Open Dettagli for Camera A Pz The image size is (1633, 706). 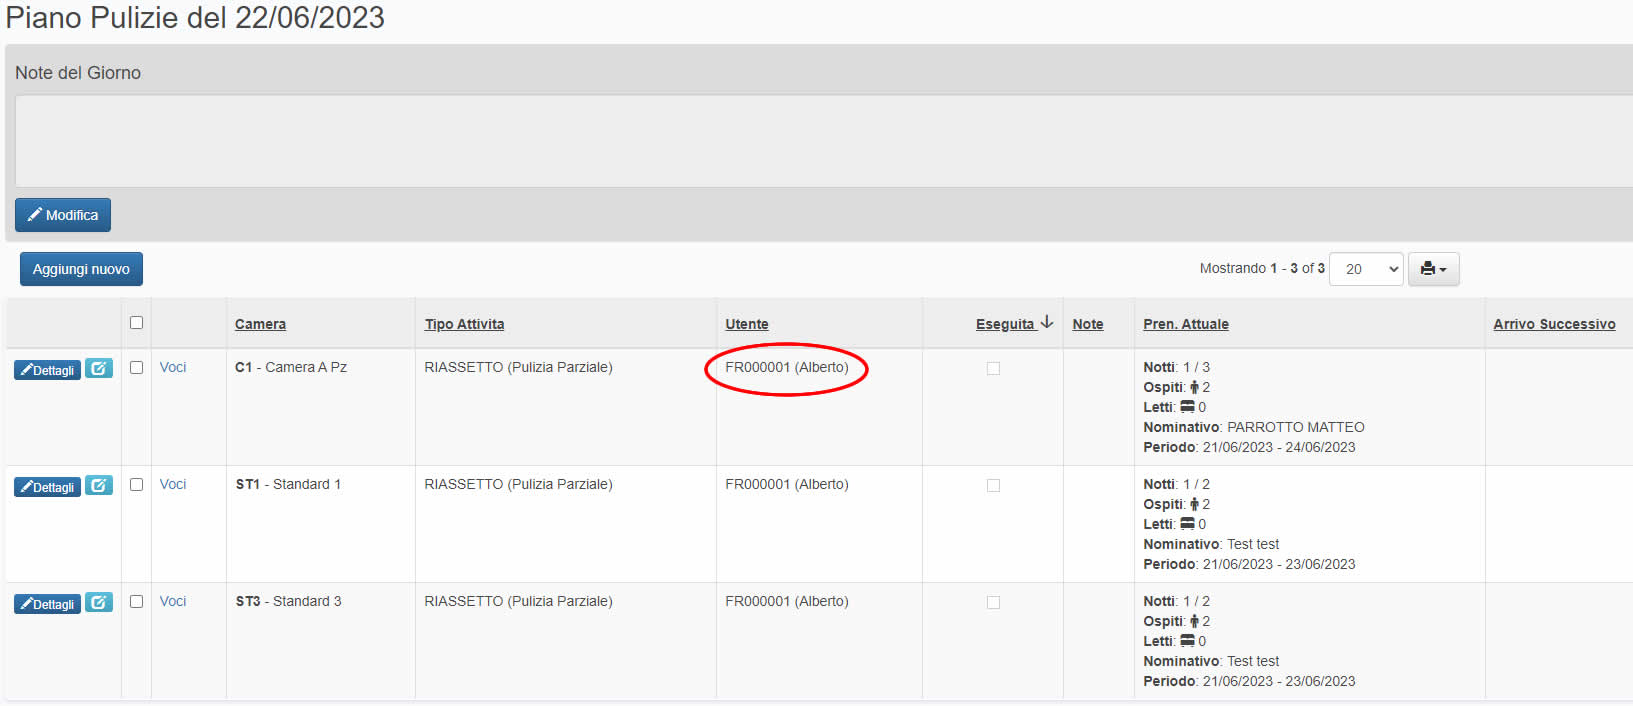[x=47, y=370]
